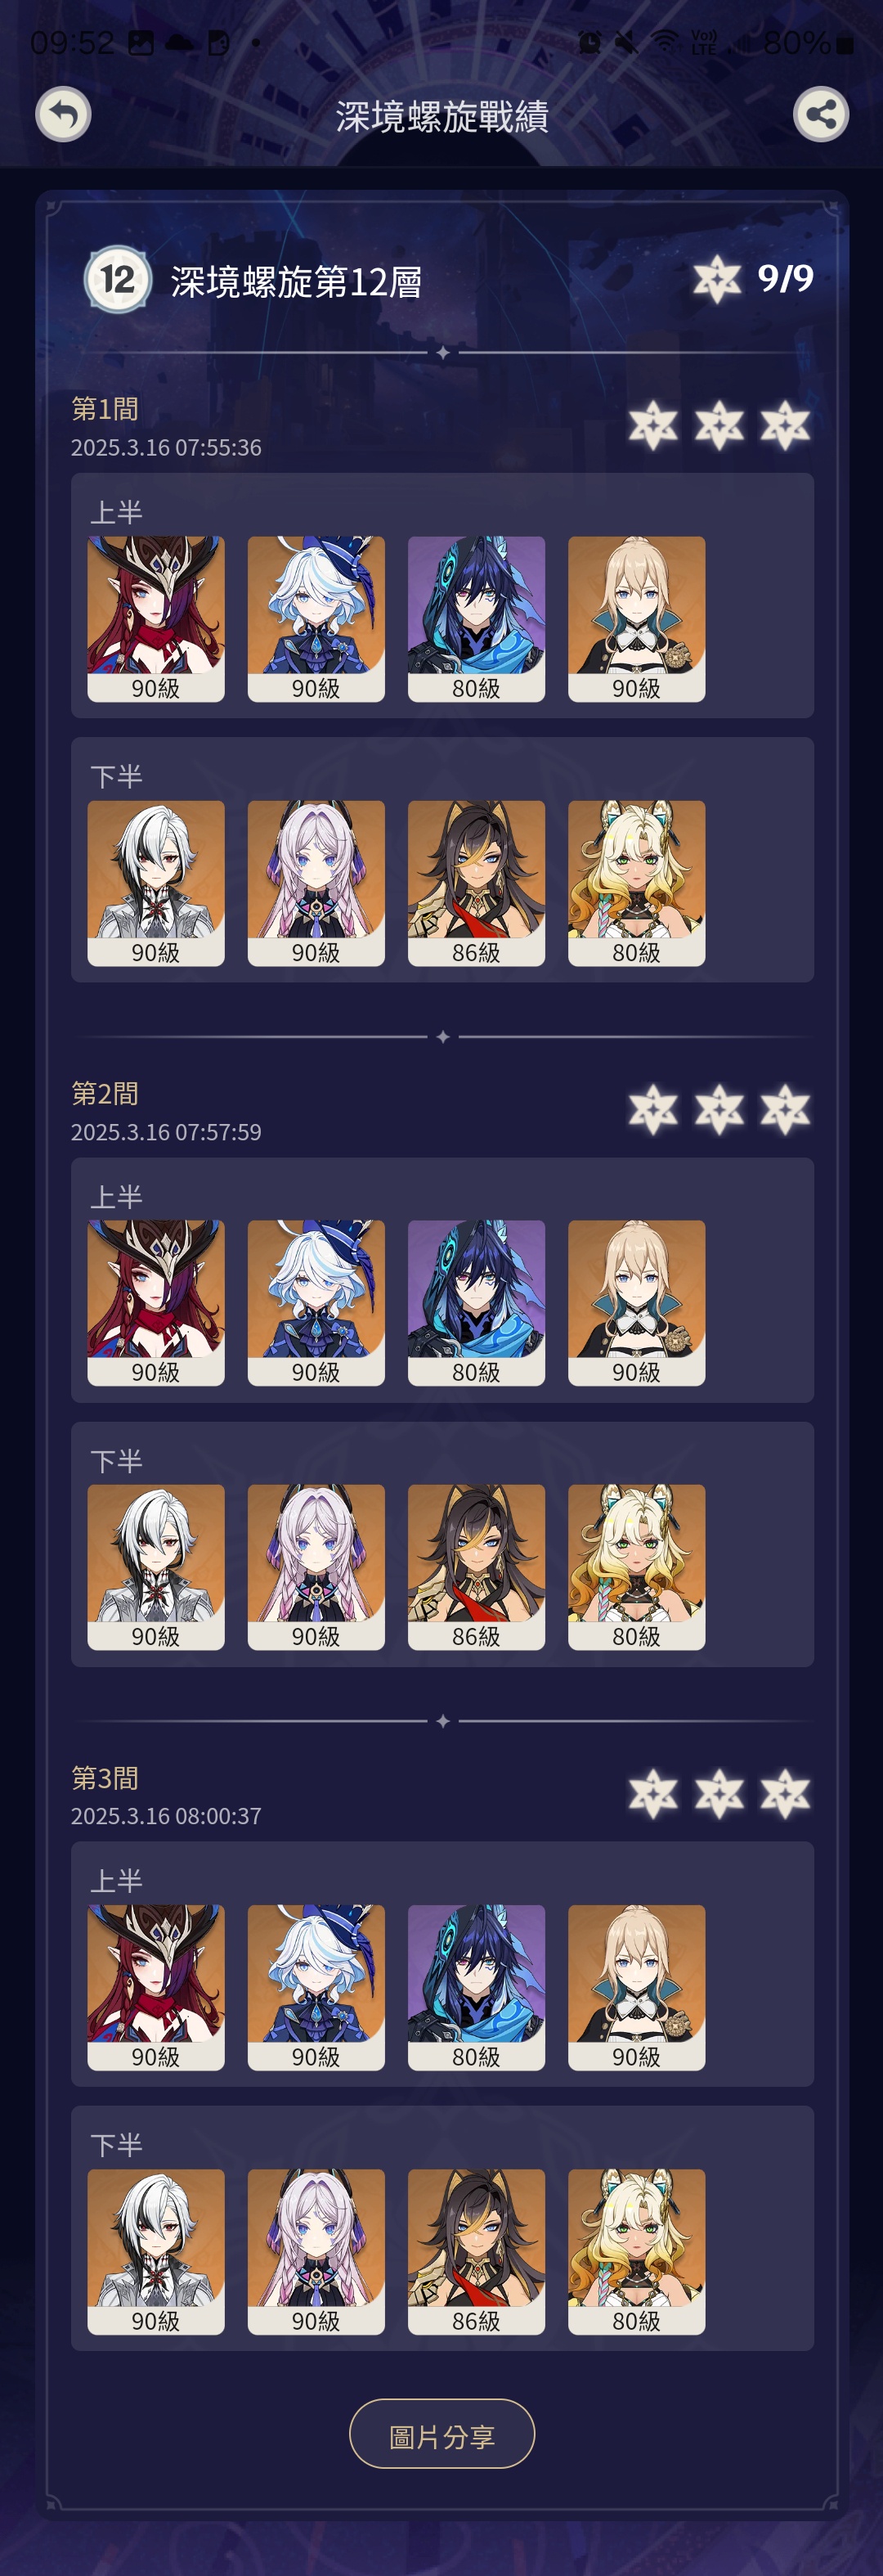The width and height of the screenshot is (883, 2576).
Task: Click the 9/9 star total icon
Action: [x=717, y=279]
